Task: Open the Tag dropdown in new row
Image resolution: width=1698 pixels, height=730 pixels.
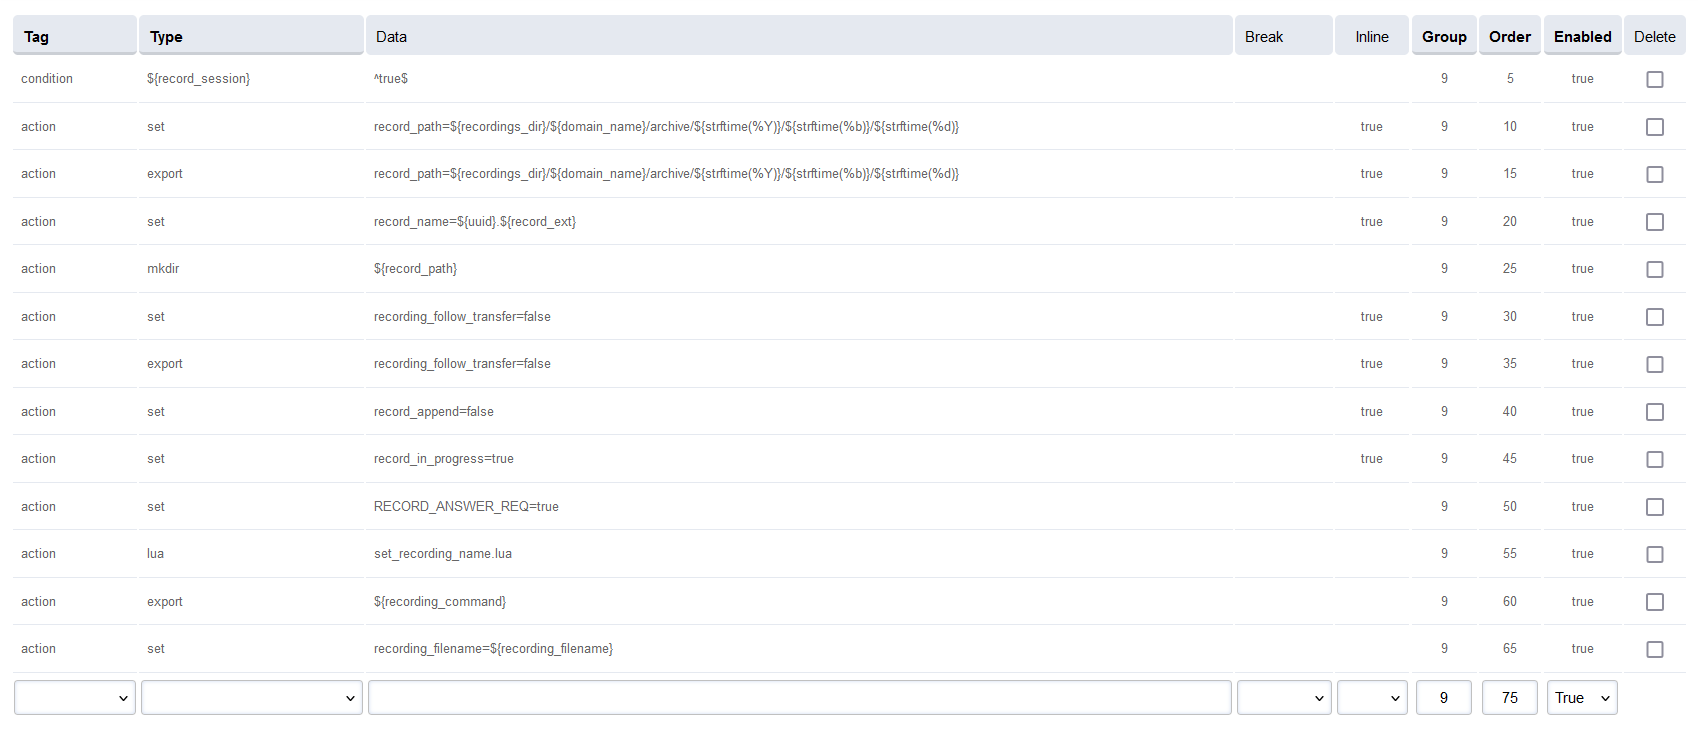Action: [75, 698]
